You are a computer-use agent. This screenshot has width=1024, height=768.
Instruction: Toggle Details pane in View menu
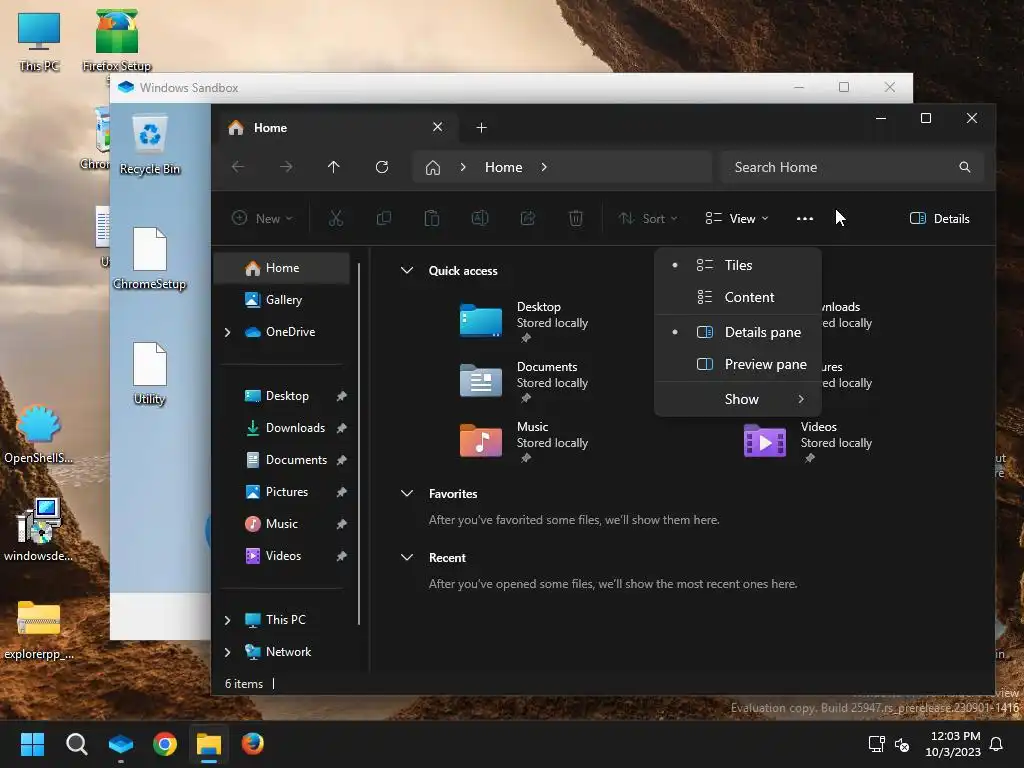coord(738,332)
